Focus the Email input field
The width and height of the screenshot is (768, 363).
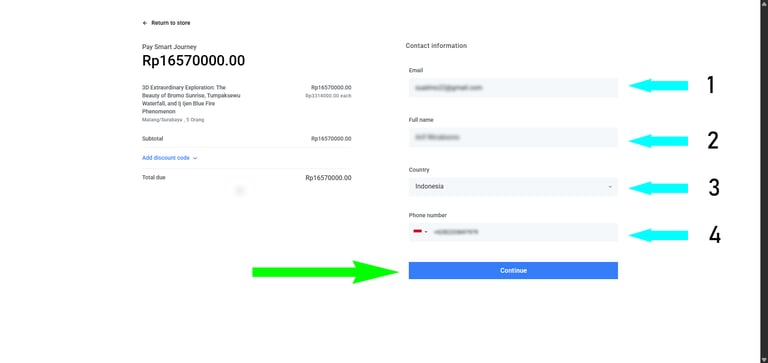coord(513,88)
